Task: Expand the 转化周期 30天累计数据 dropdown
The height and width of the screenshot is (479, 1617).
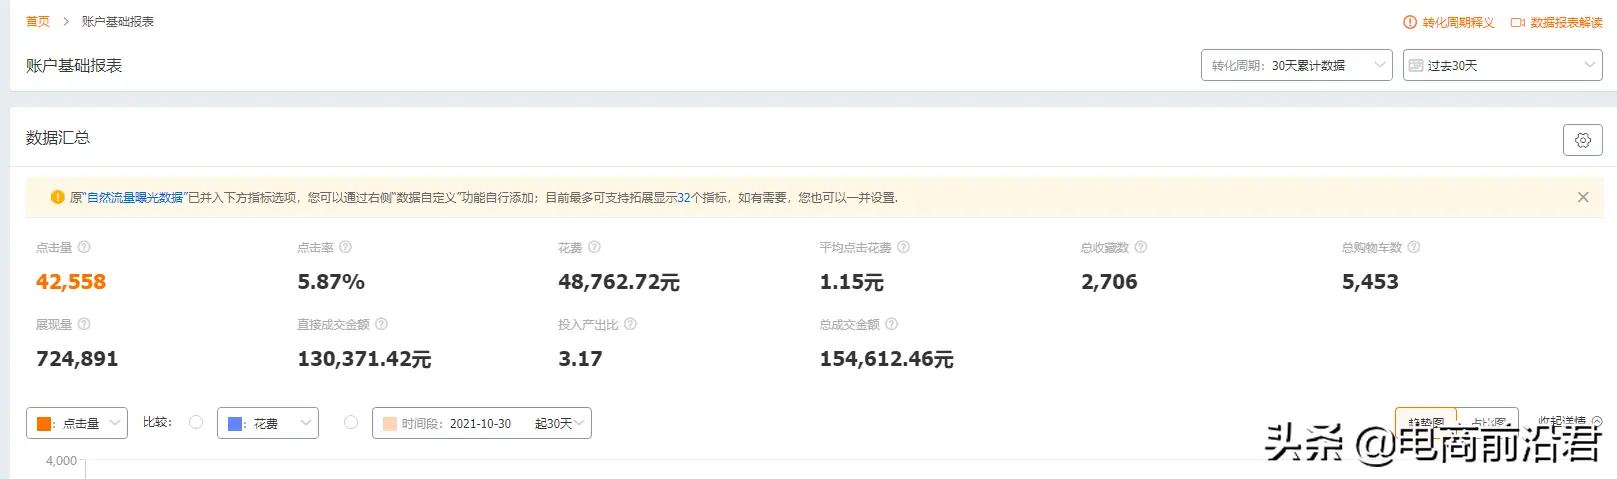Action: (1296, 65)
